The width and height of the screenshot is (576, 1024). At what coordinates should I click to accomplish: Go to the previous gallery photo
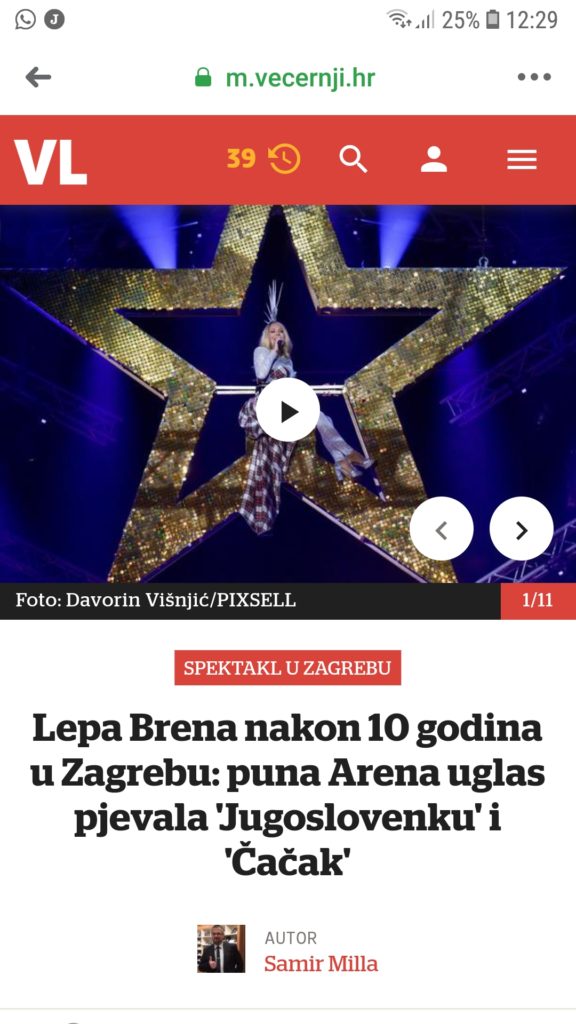tap(441, 529)
